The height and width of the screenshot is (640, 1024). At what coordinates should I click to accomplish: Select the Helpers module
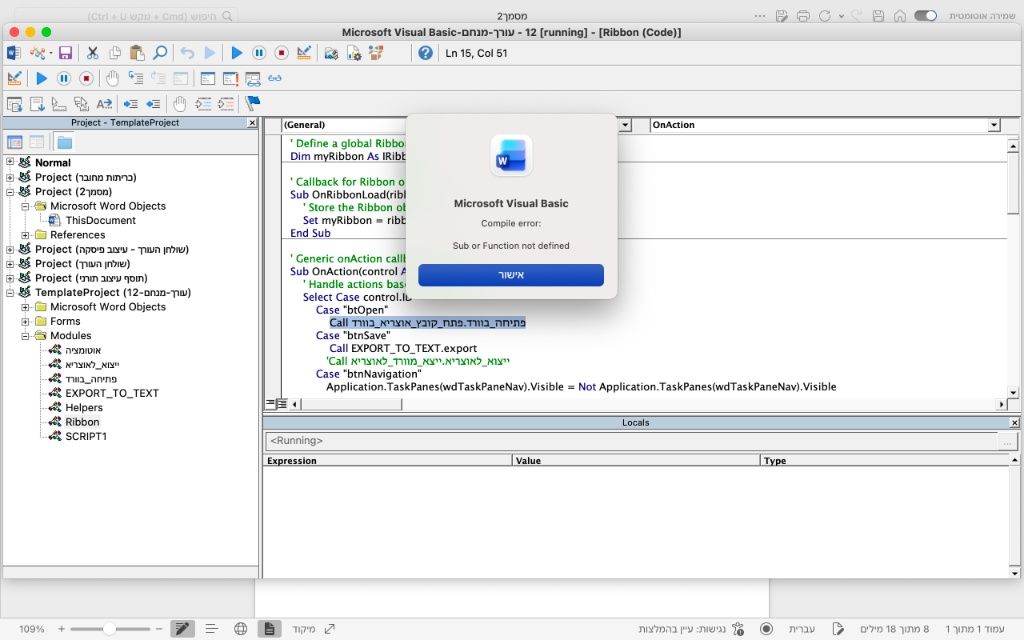(x=84, y=408)
